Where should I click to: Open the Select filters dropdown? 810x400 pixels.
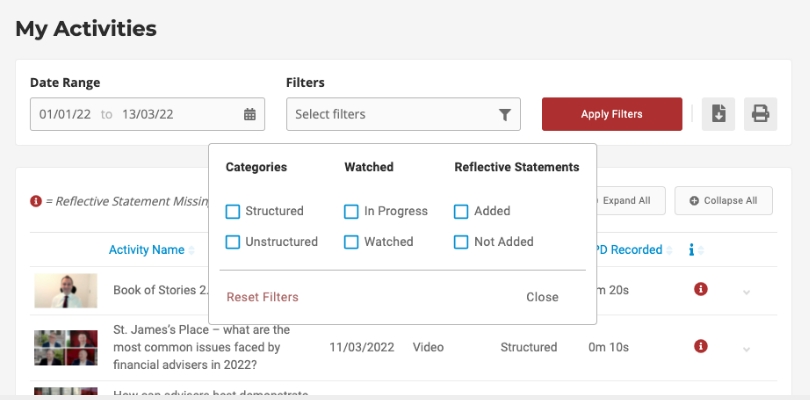(403, 114)
